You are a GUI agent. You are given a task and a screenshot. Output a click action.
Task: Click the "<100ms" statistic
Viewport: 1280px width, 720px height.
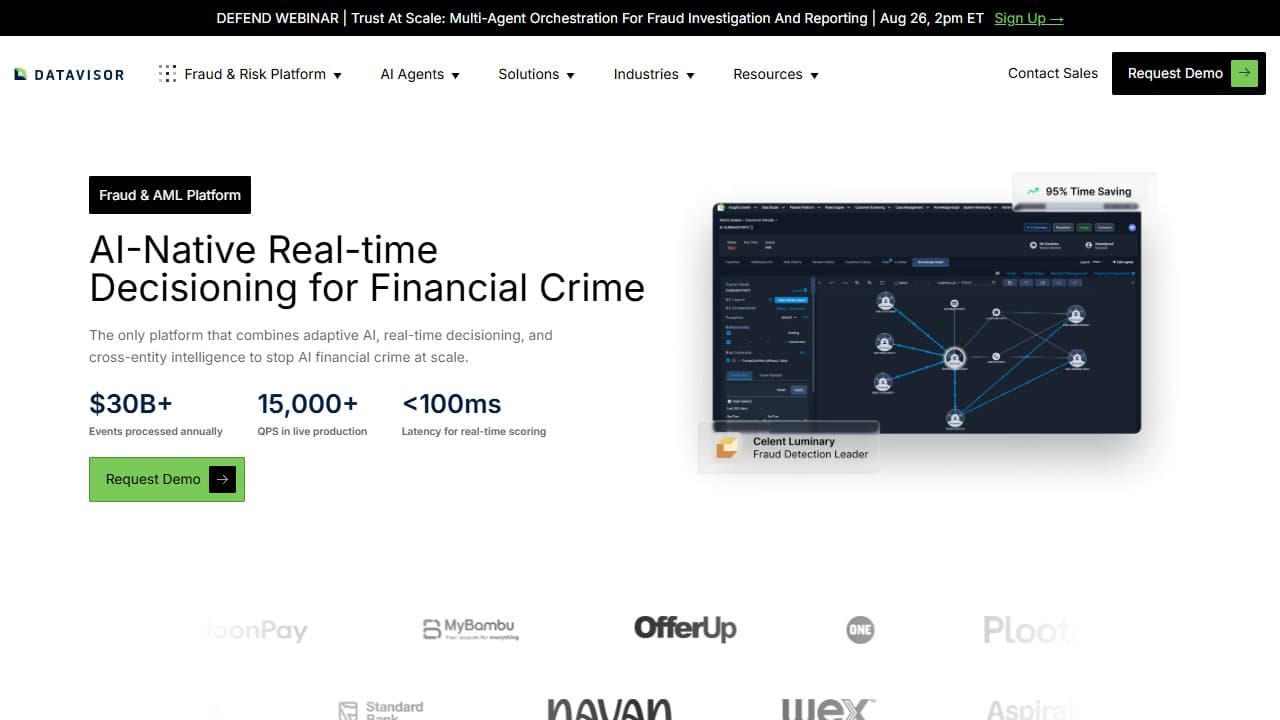point(451,404)
